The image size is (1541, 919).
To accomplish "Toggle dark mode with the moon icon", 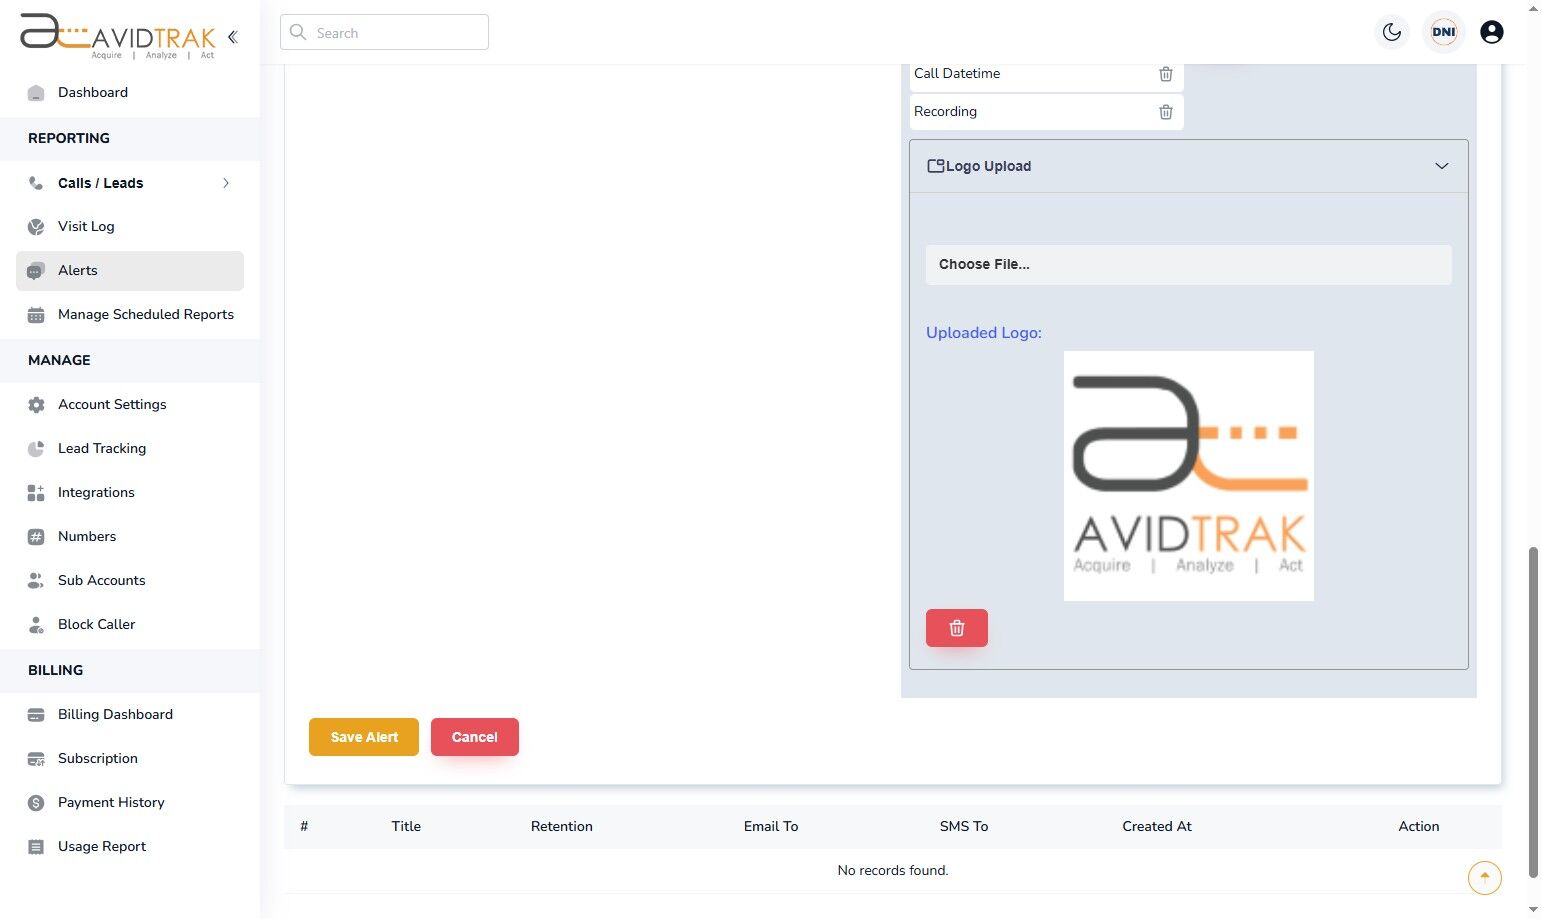I will point(1392,32).
